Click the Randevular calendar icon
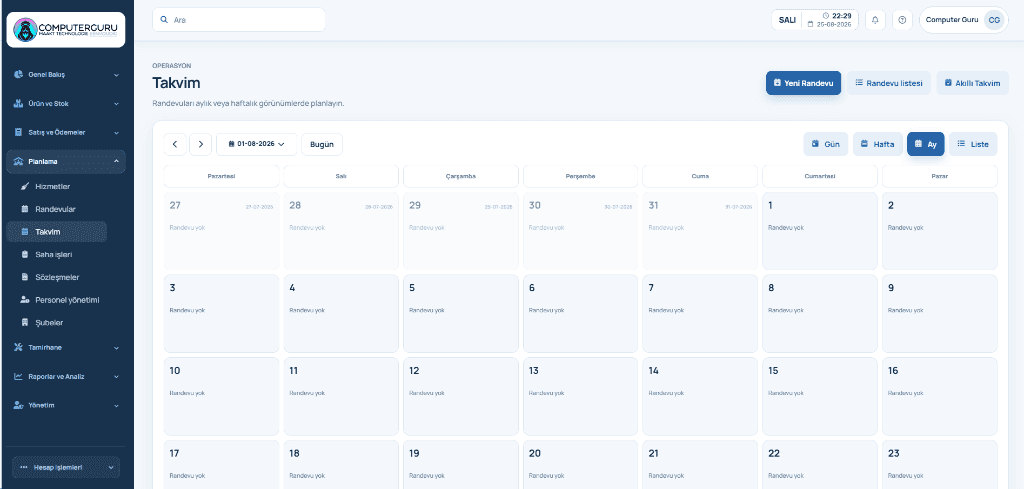This screenshot has width=1024, height=489. (25, 209)
